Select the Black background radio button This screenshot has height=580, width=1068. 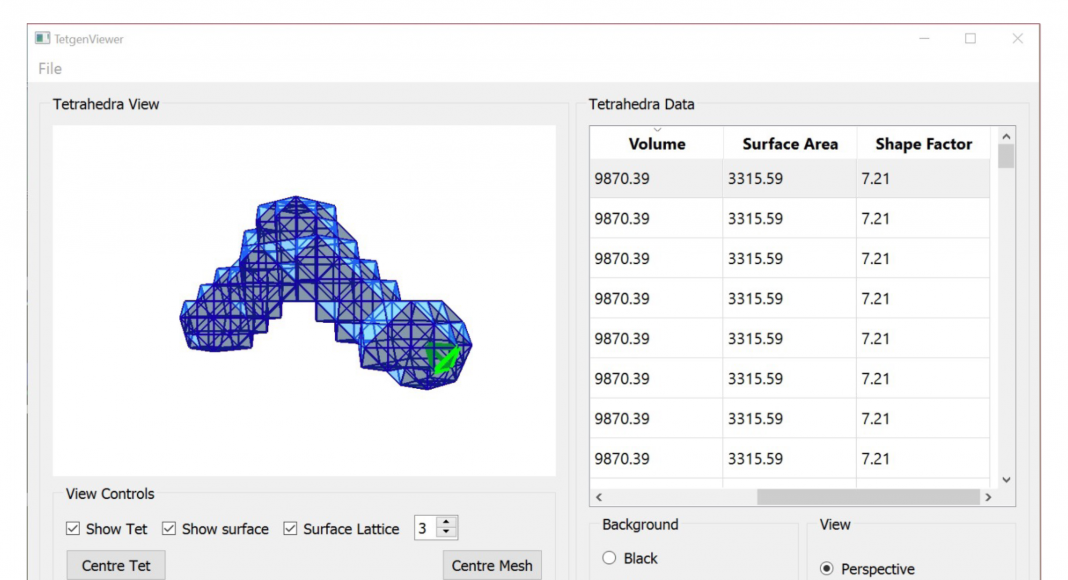609,558
